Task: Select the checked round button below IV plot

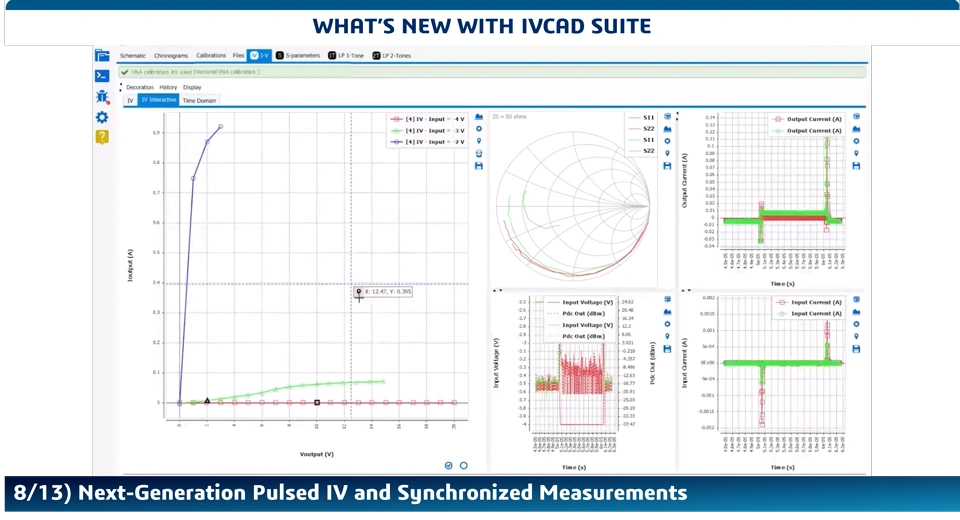Action: pos(449,465)
